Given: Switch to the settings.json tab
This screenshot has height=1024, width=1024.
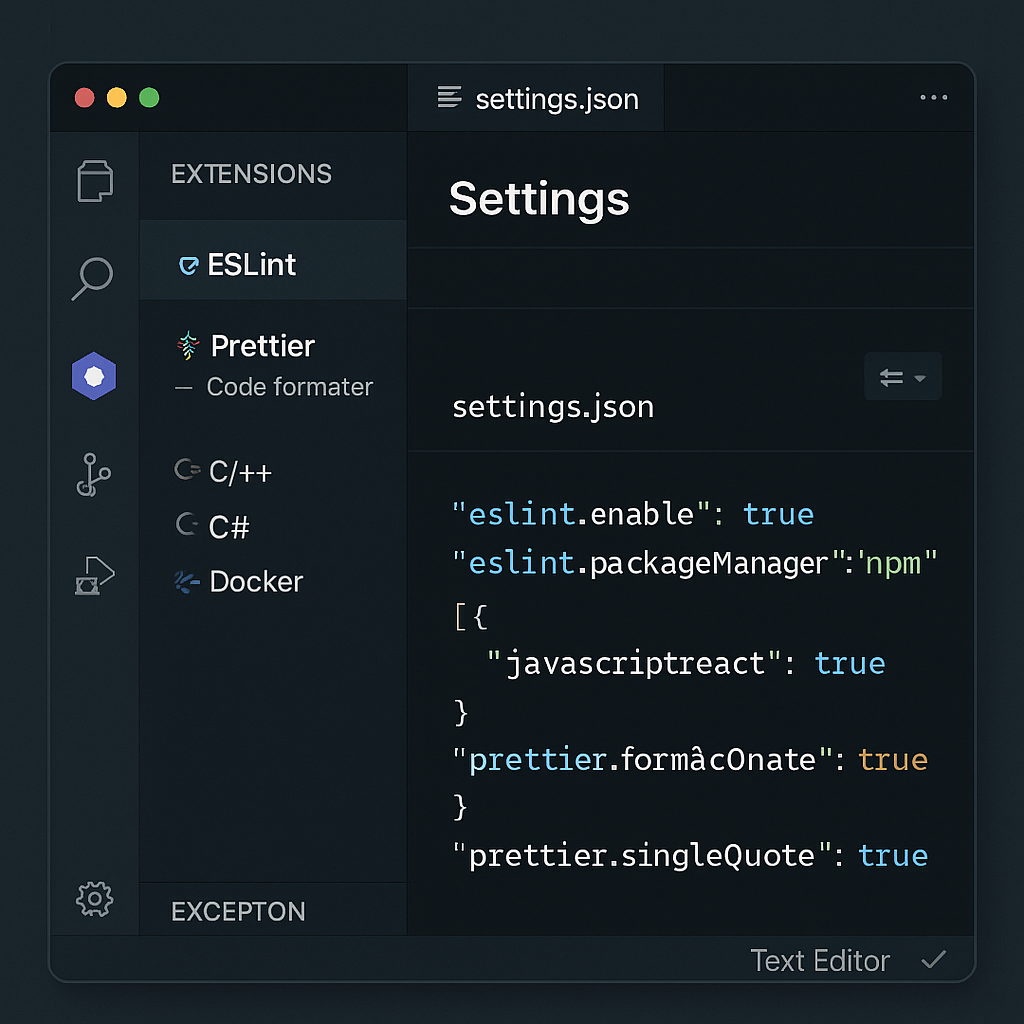Looking at the screenshot, I should pyautogui.click(x=536, y=97).
